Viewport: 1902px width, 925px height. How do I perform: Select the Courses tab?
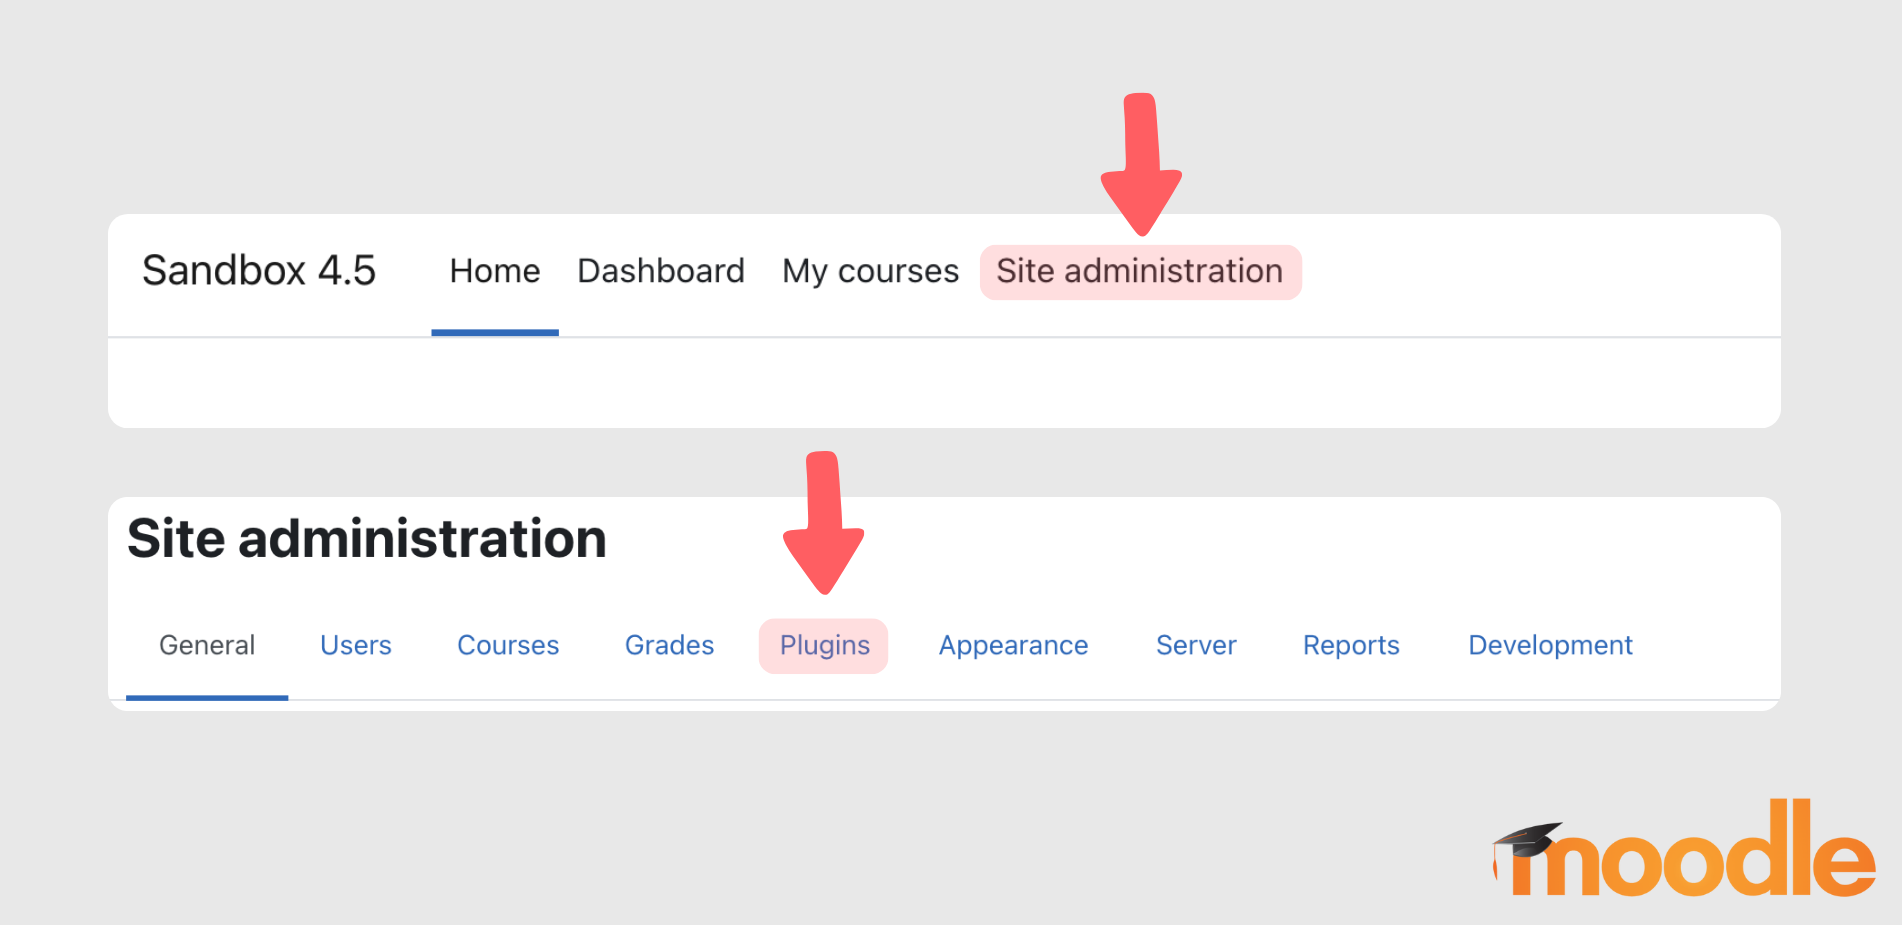tap(507, 646)
